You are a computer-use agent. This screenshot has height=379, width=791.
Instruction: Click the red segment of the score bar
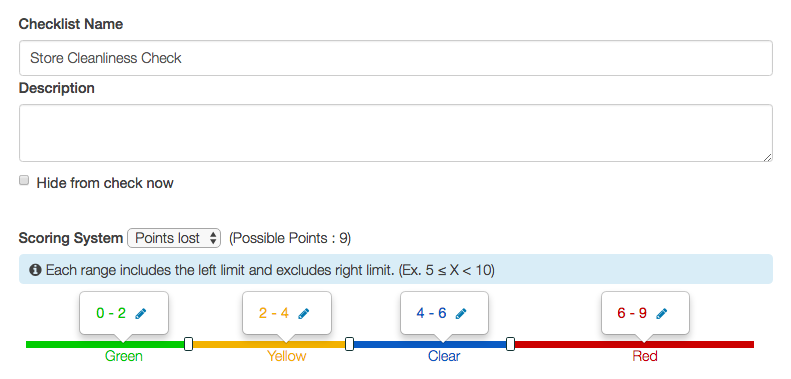point(634,344)
